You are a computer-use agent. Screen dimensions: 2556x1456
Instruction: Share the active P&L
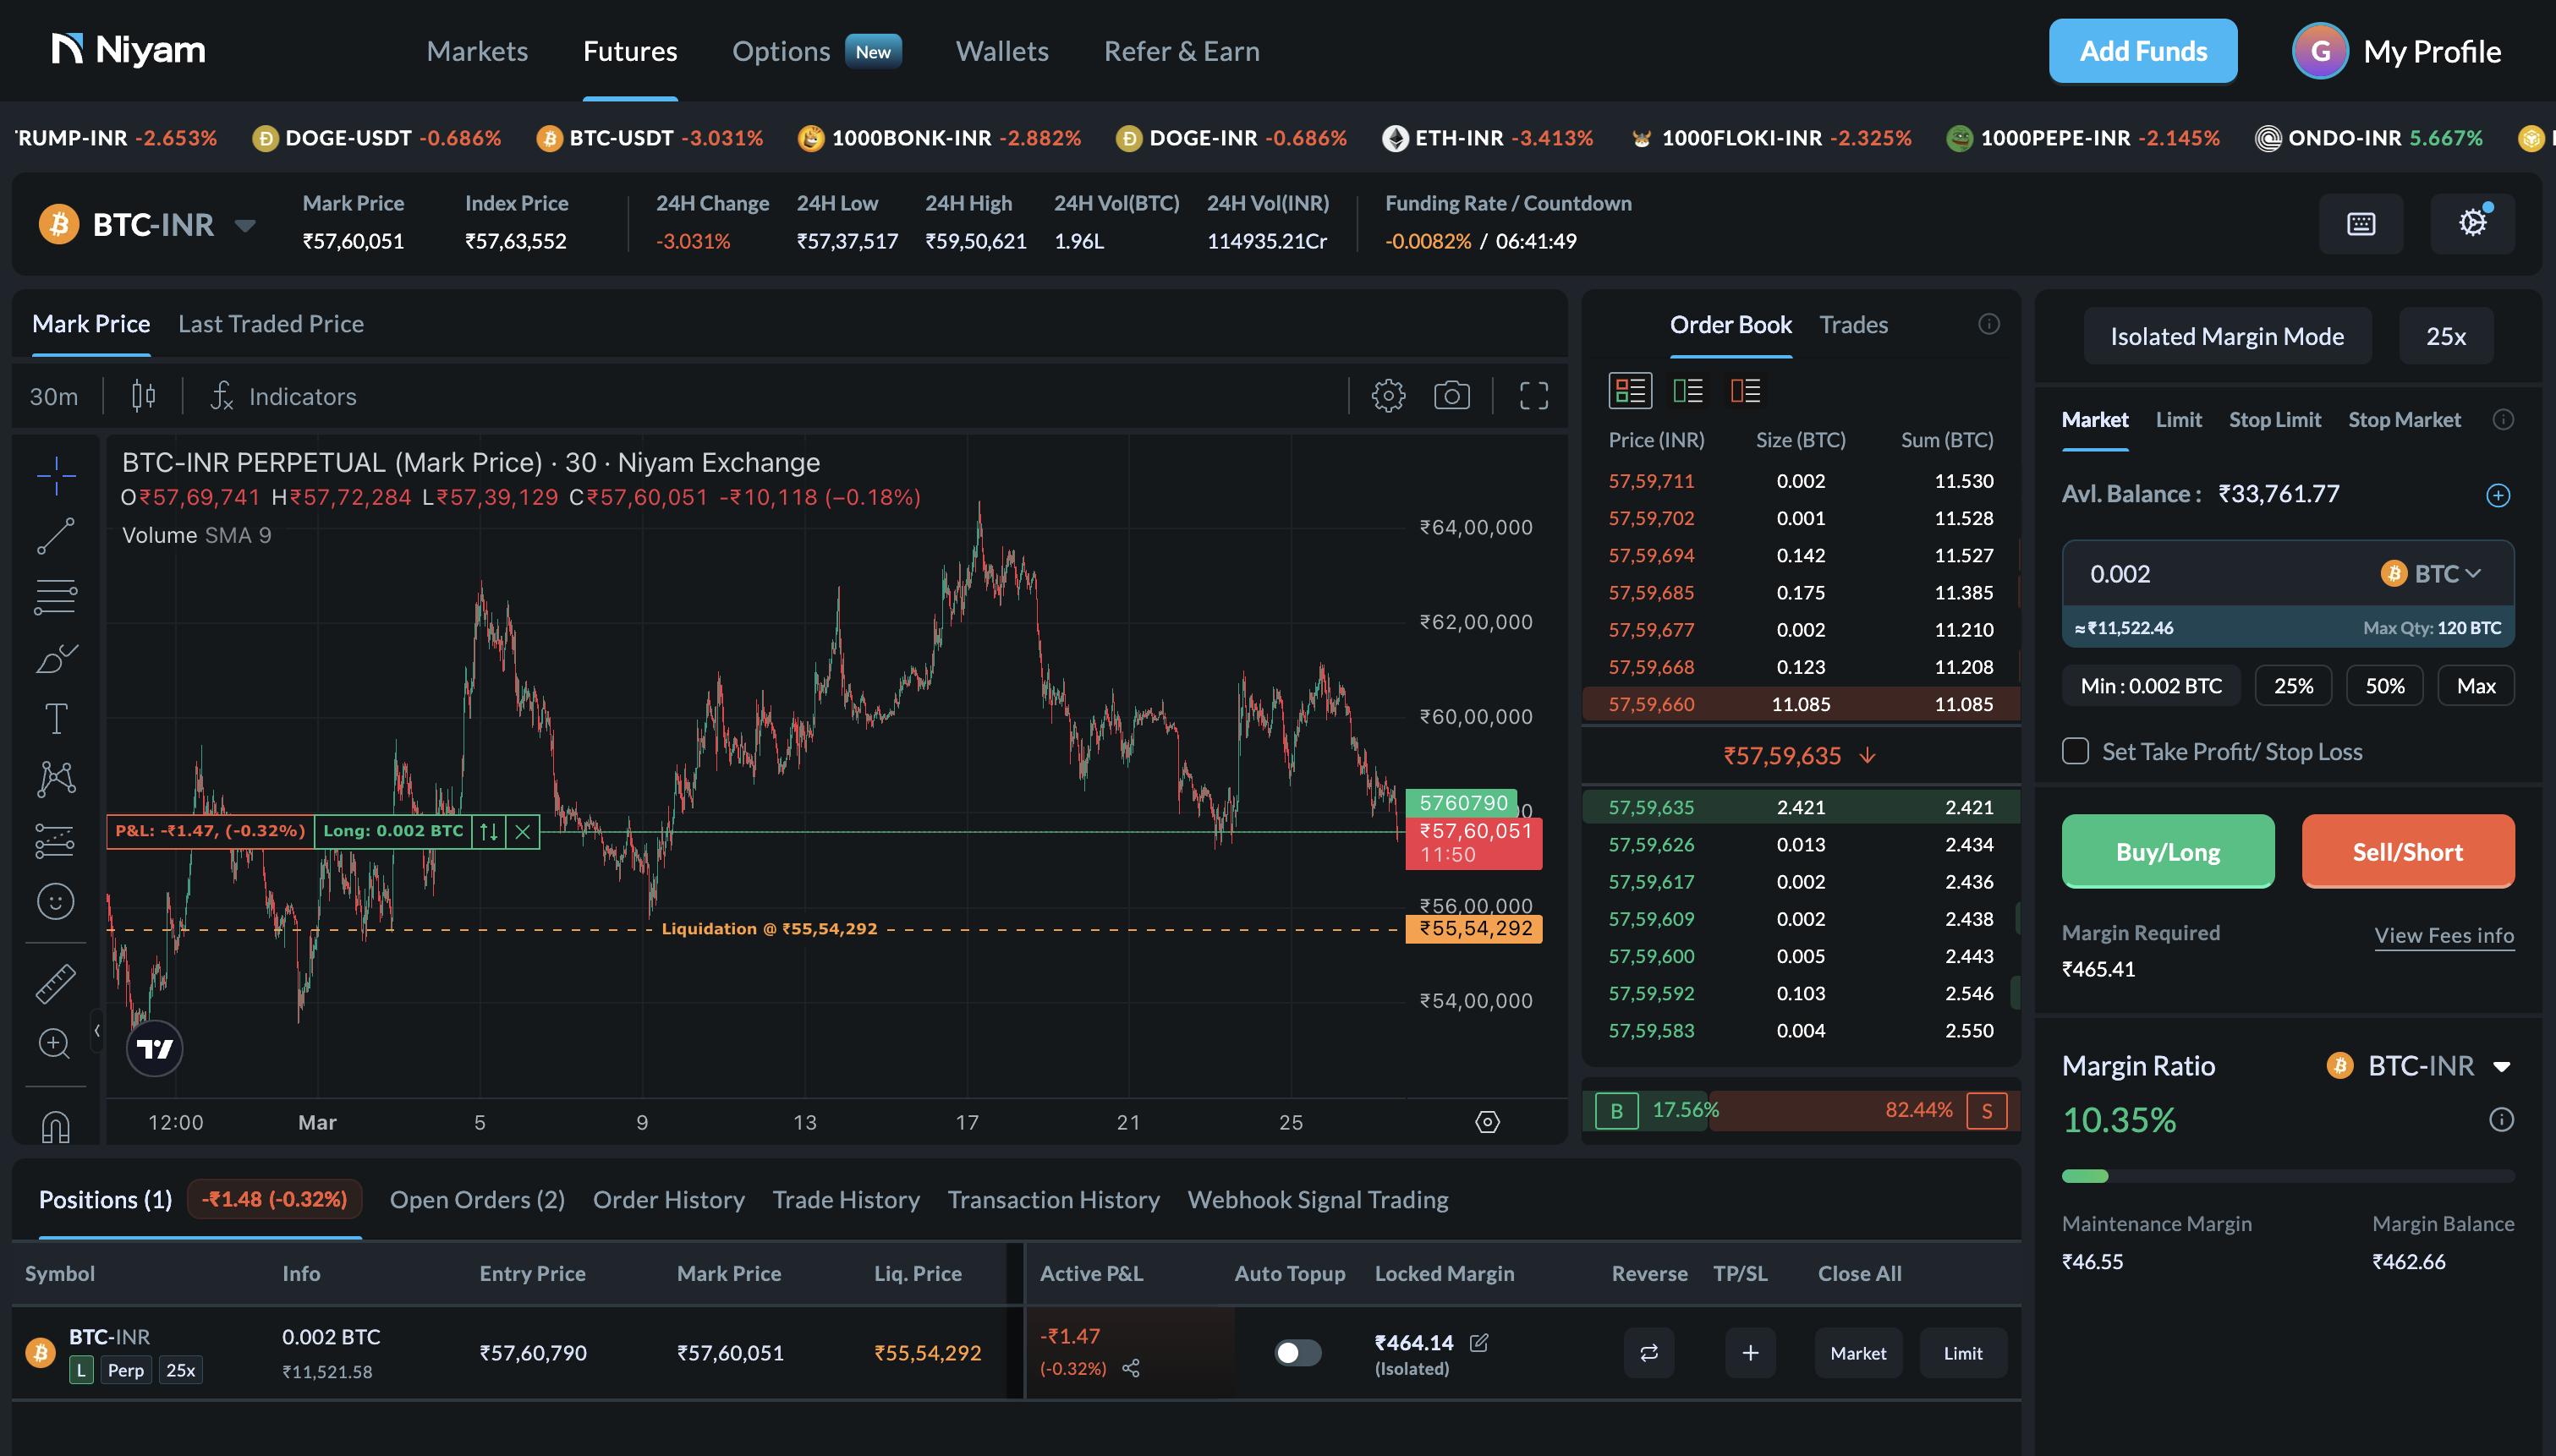click(x=1131, y=1368)
